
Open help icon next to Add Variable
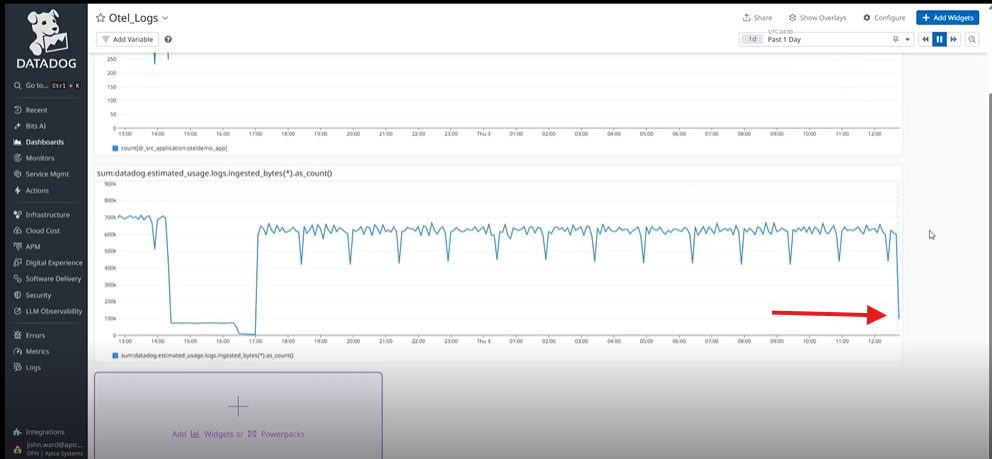(x=168, y=39)
